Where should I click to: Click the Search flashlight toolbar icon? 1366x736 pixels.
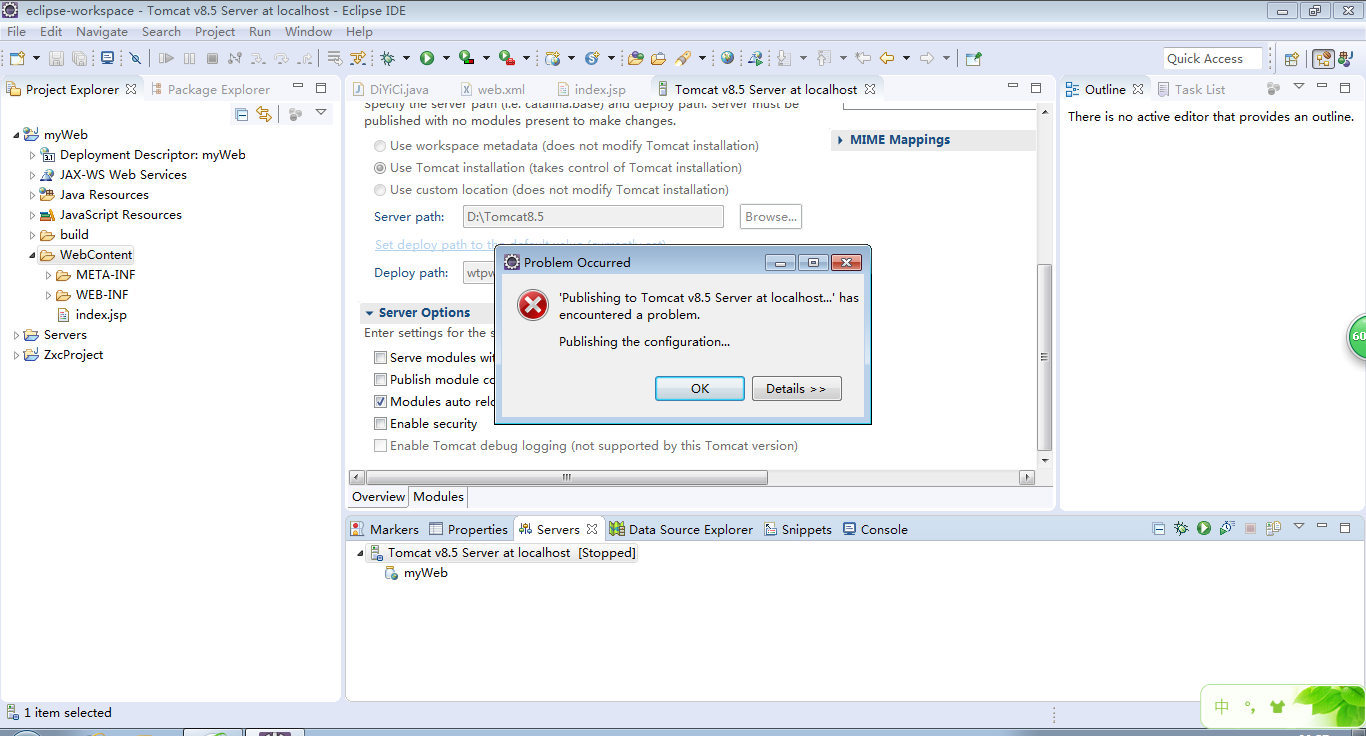click(x=683, y=59)
